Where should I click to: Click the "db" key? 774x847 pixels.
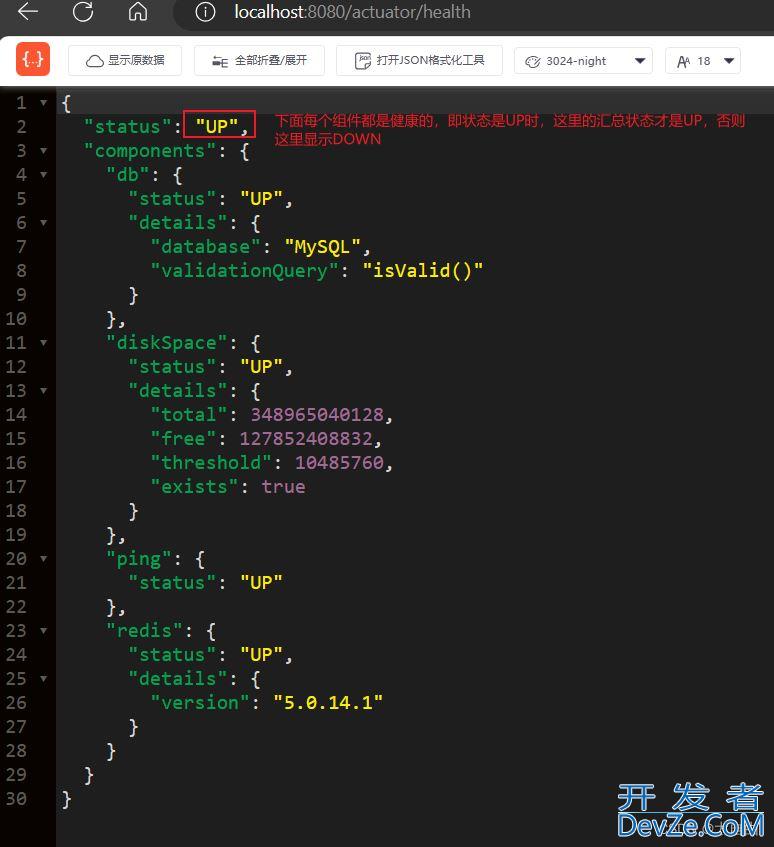pyautogui.click(x=127, y=174)
